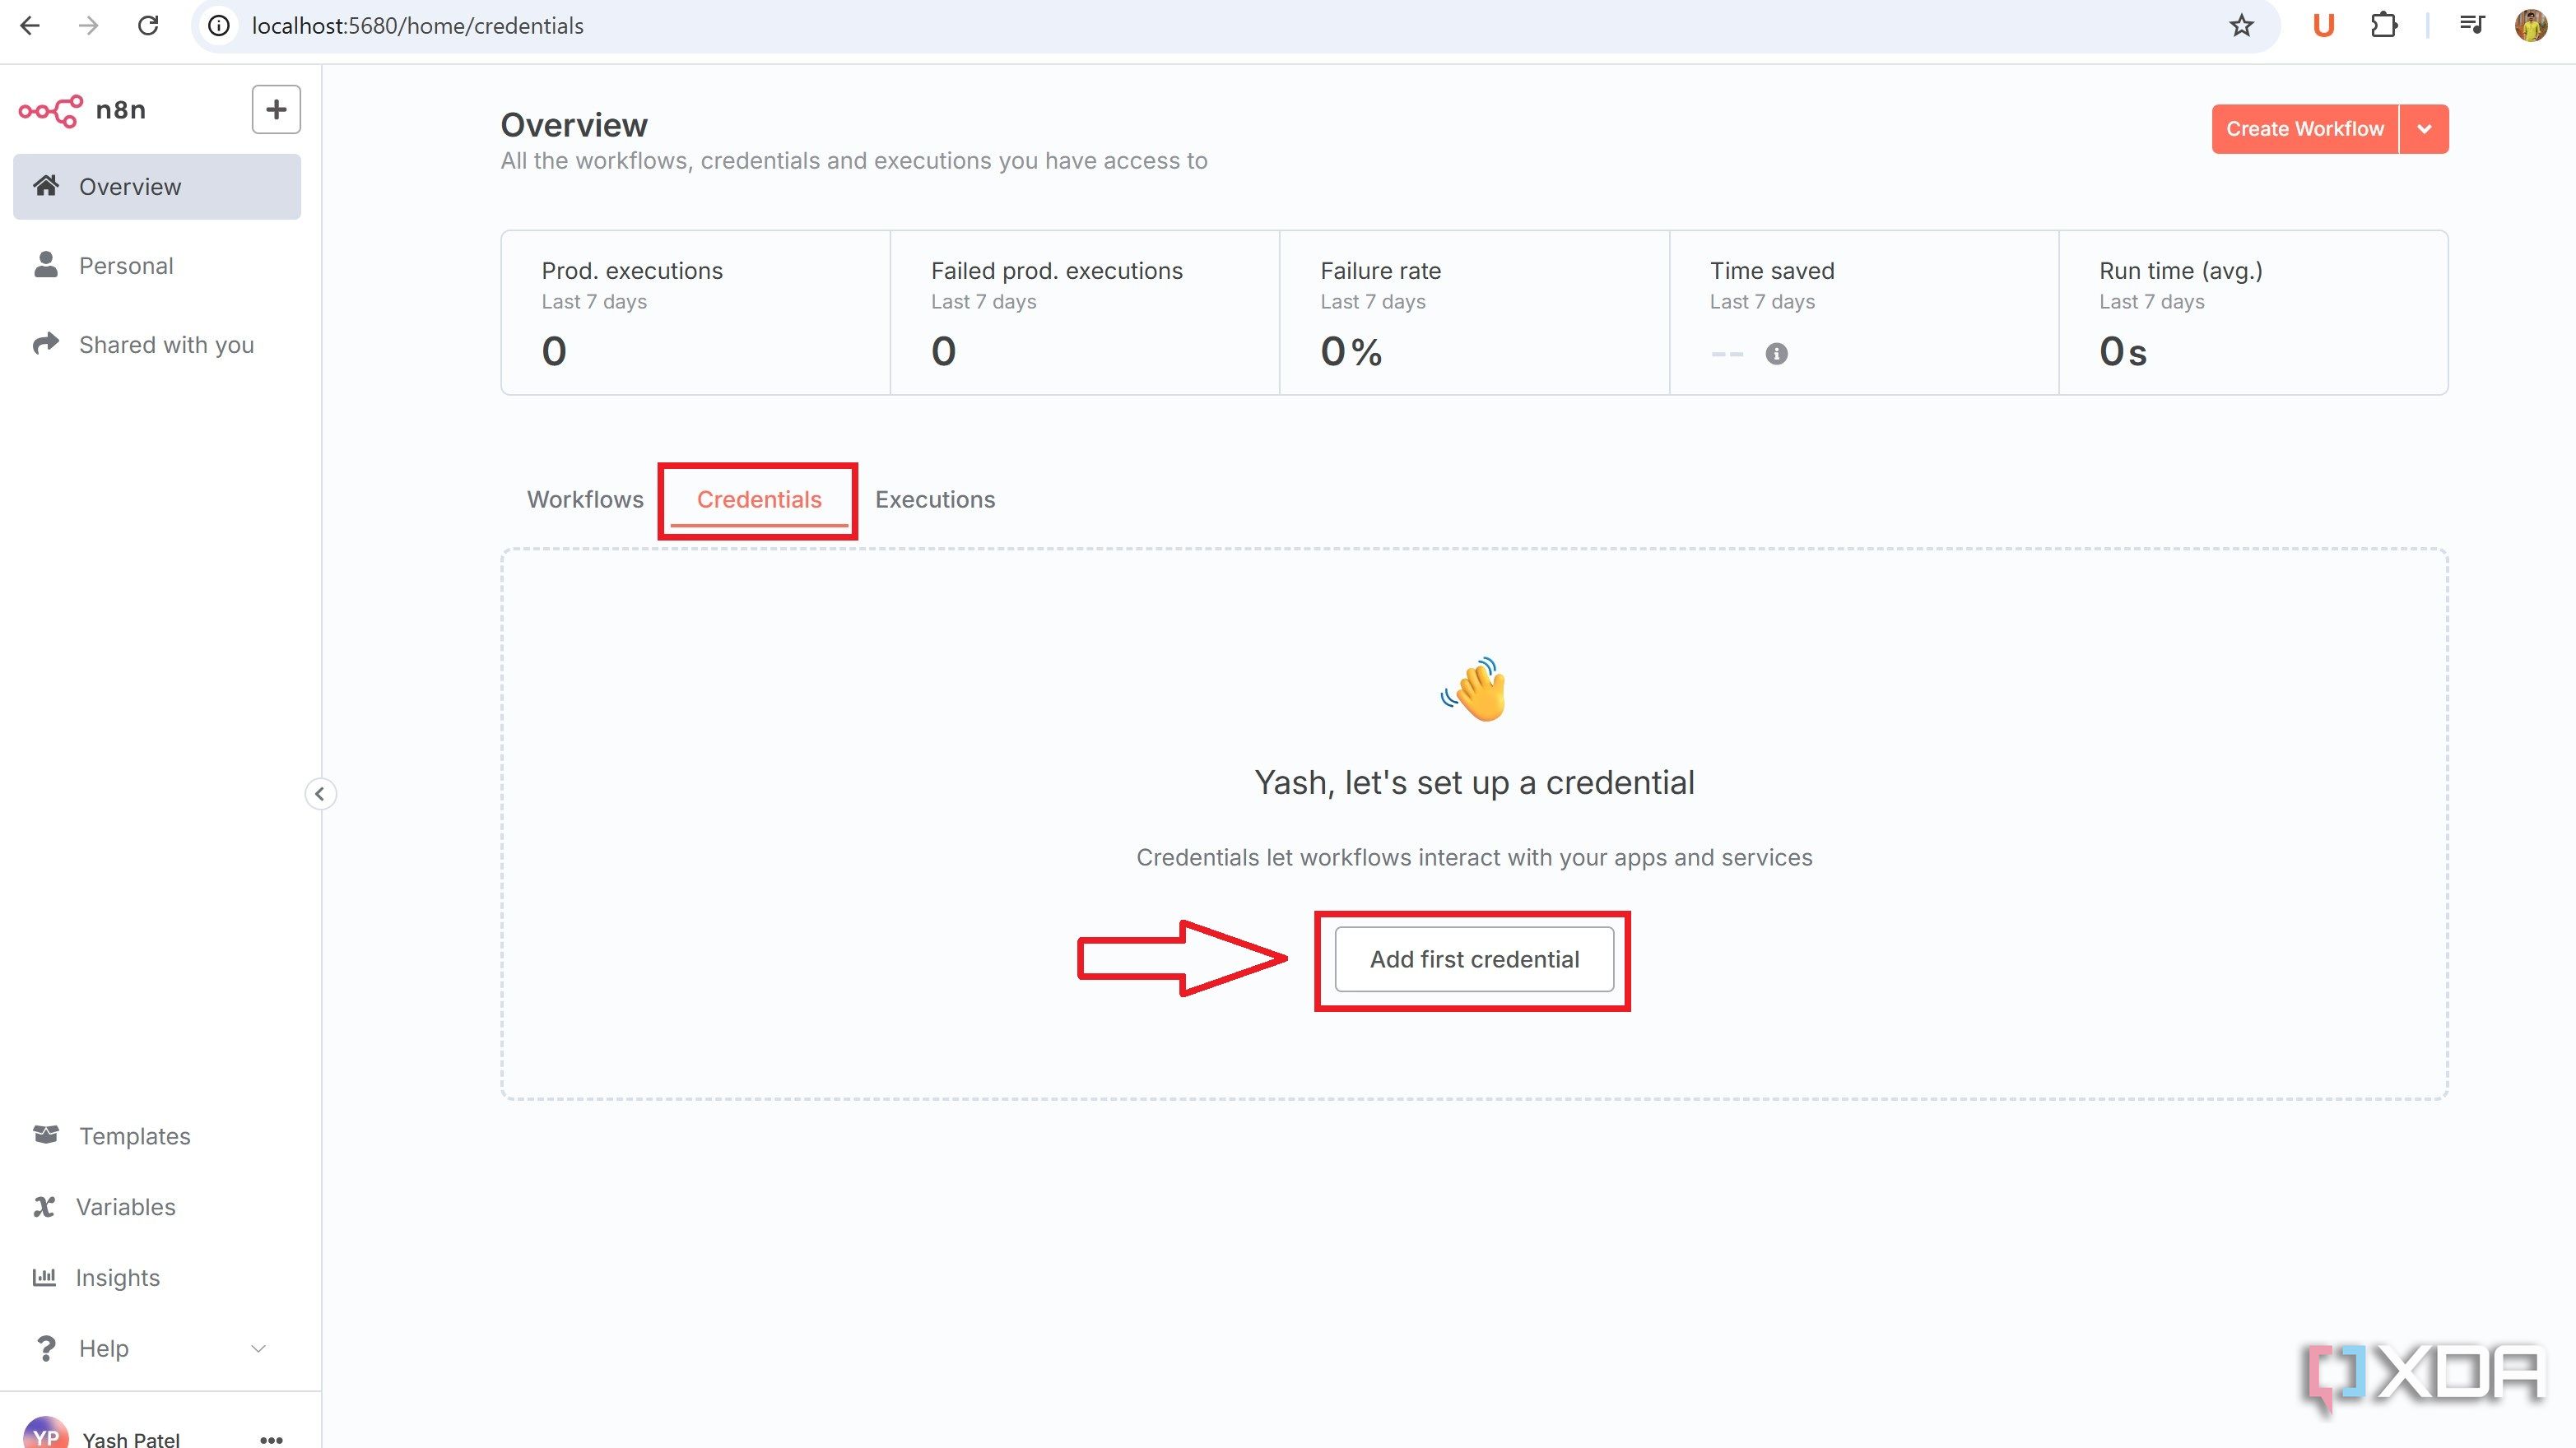
Task: Click the Yash Patel avatar at bottom
Action: tap(45, 1434)
